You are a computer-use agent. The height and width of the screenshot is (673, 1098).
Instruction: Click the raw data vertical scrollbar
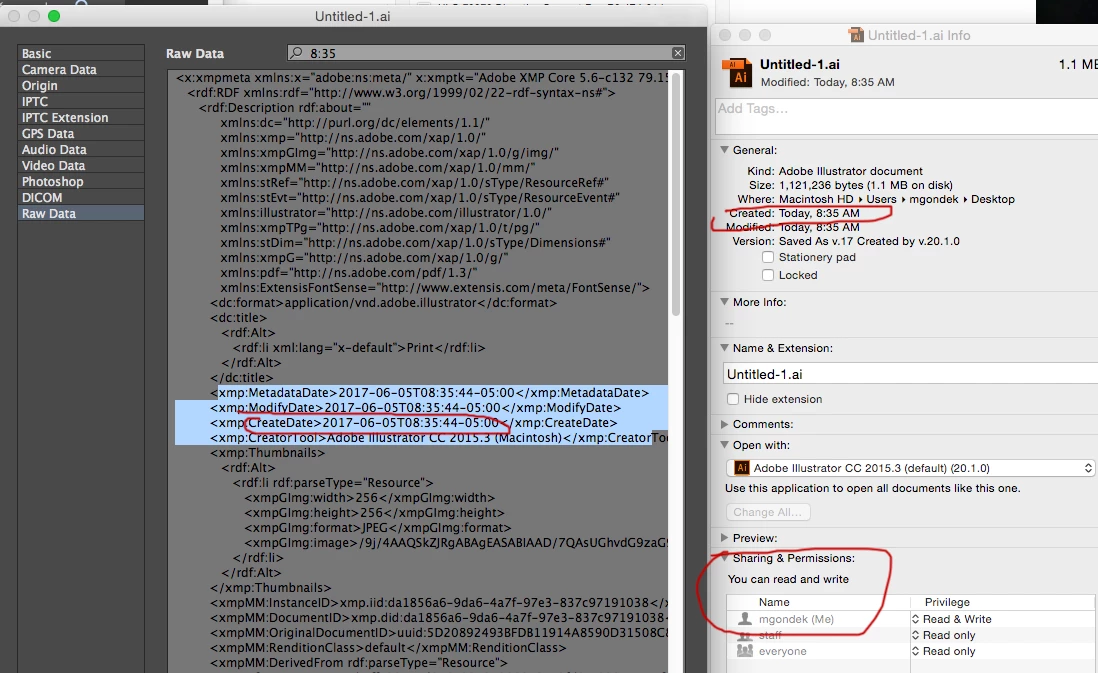point(676,196)
